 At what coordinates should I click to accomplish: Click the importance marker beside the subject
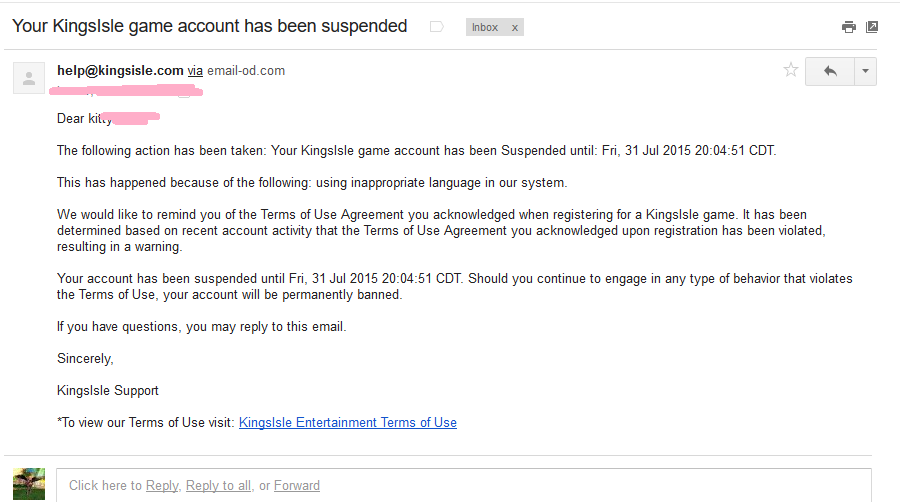coord(437,26)
